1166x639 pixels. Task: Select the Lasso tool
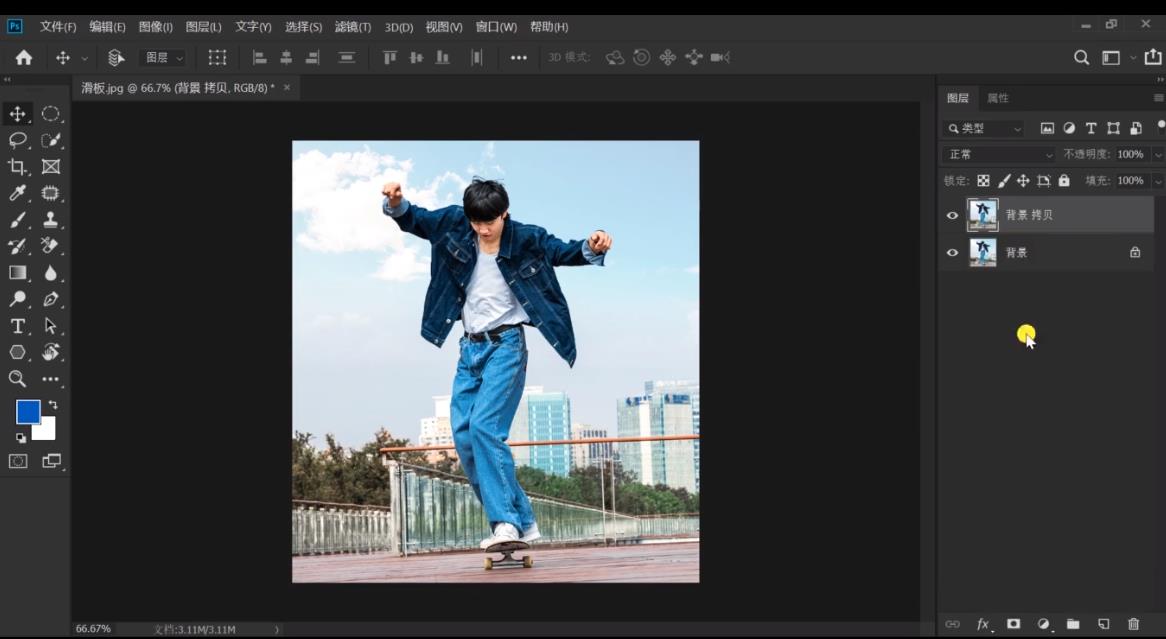coord(18,140)
